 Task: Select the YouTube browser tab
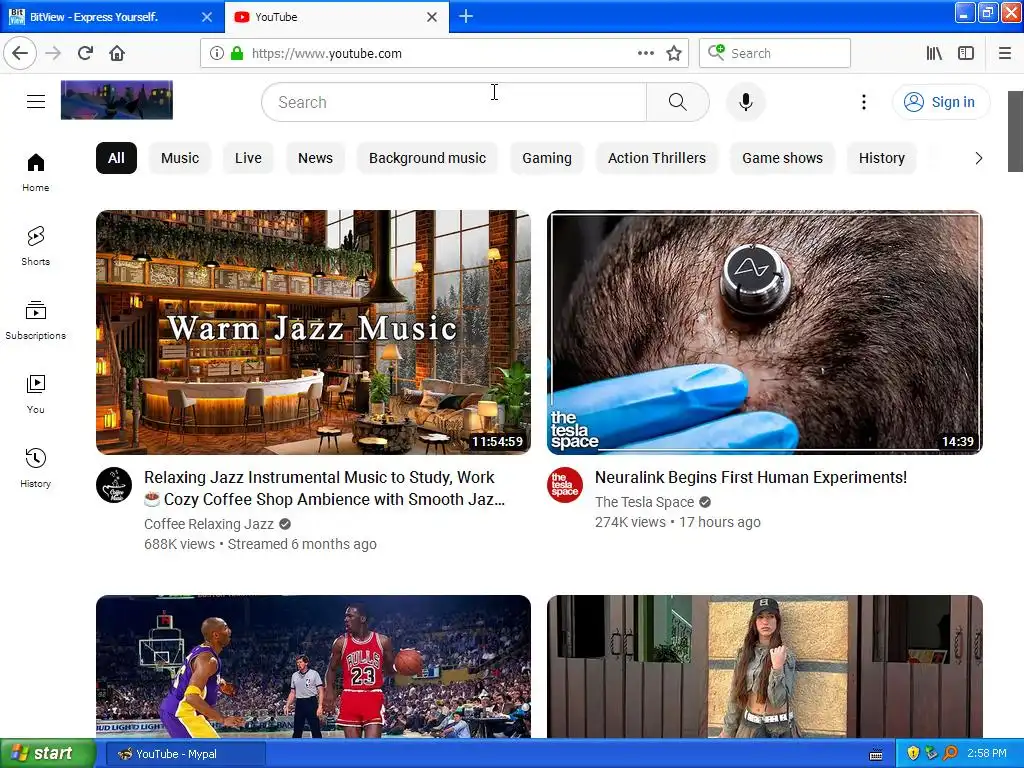tap(336, 17)
